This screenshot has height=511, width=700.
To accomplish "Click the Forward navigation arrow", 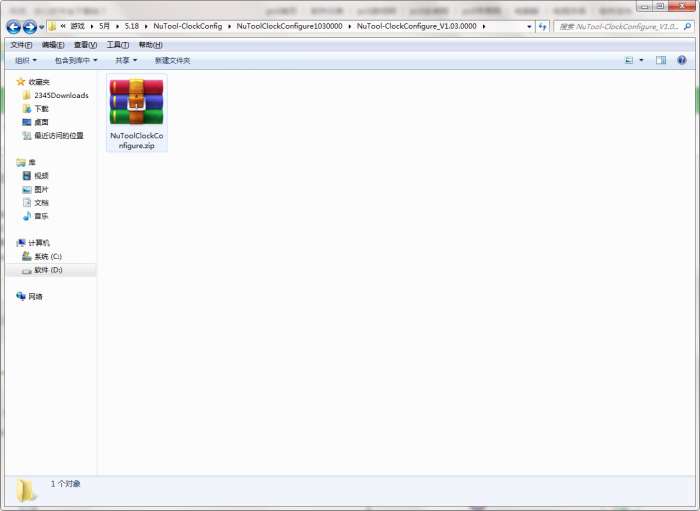I will pos(30,27).
